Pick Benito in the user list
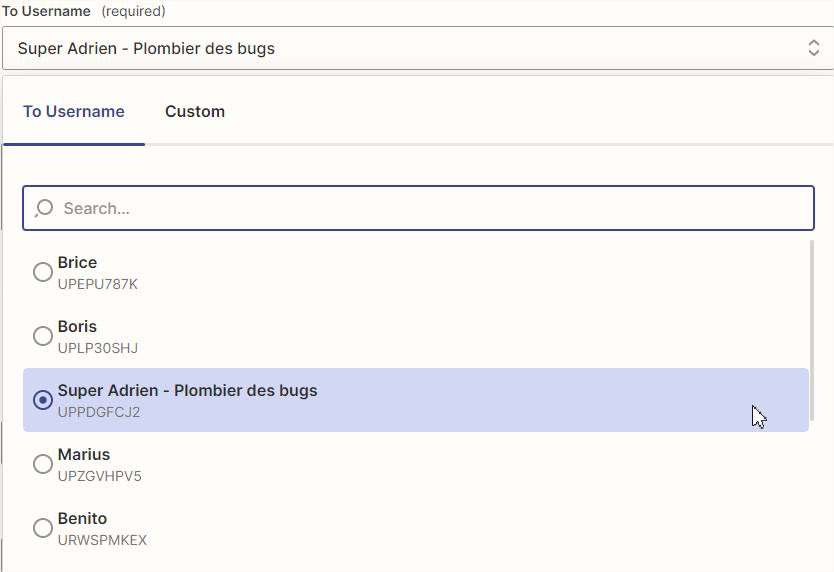This screenshot has width=834, height=572. tap(83, 519)
